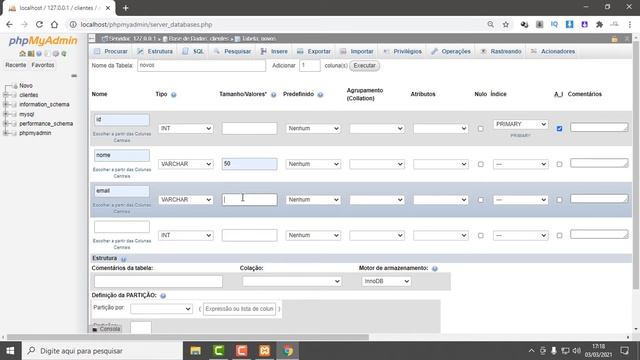Toggle Nulo checkbox in empty fourth row

coord(480,236)
